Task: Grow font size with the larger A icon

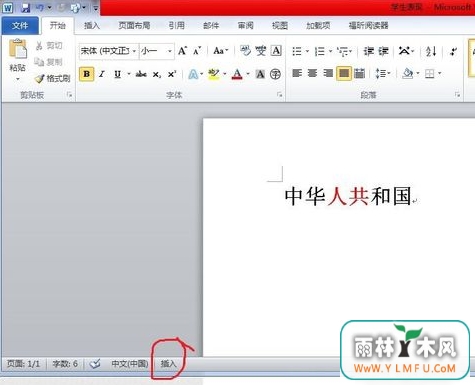Action: point(182,51)
